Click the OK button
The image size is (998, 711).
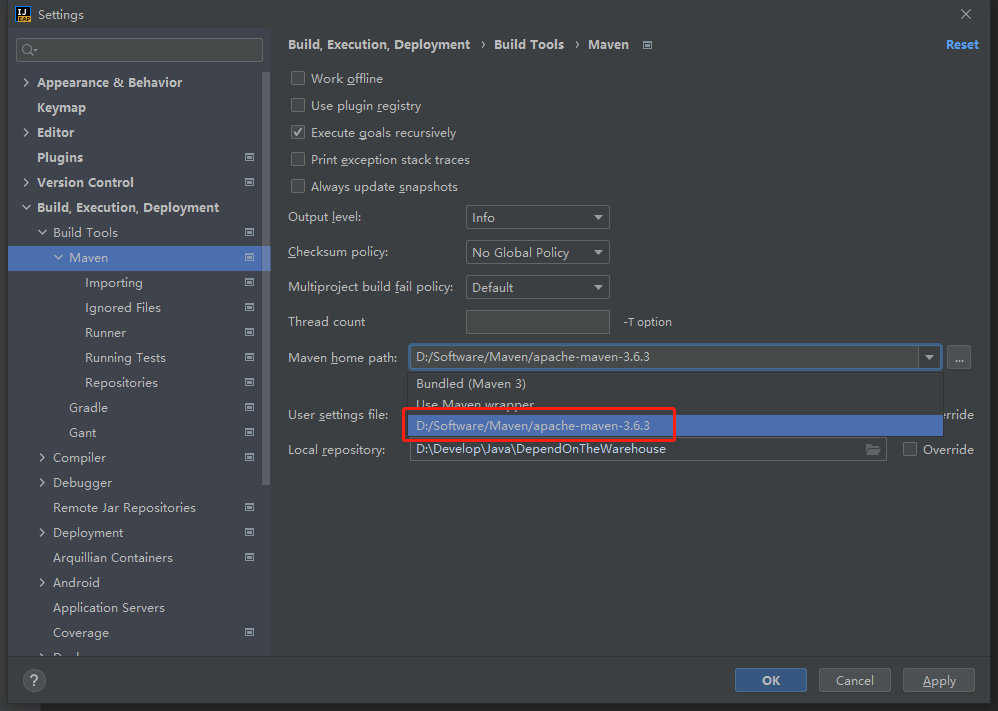[x=771, y=680]
